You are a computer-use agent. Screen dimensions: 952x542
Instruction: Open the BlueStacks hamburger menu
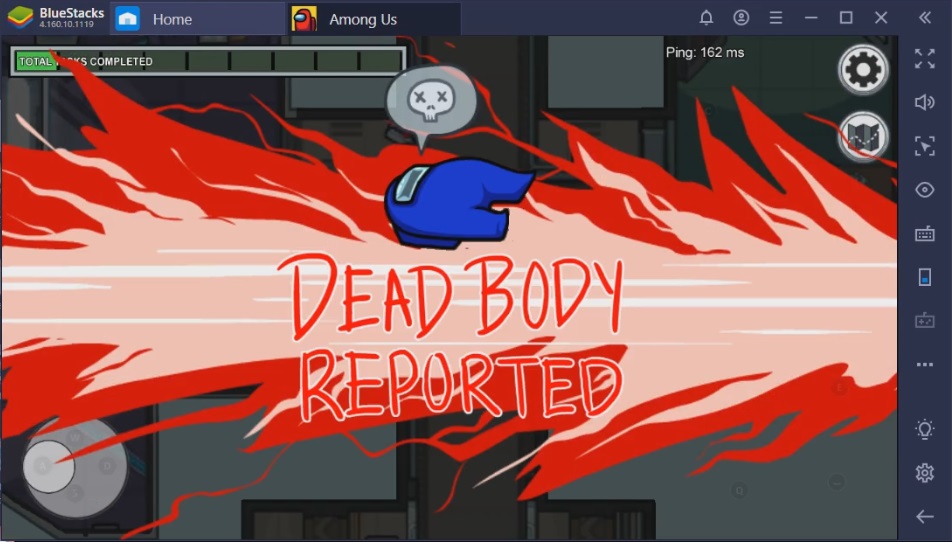coord(775,18)
